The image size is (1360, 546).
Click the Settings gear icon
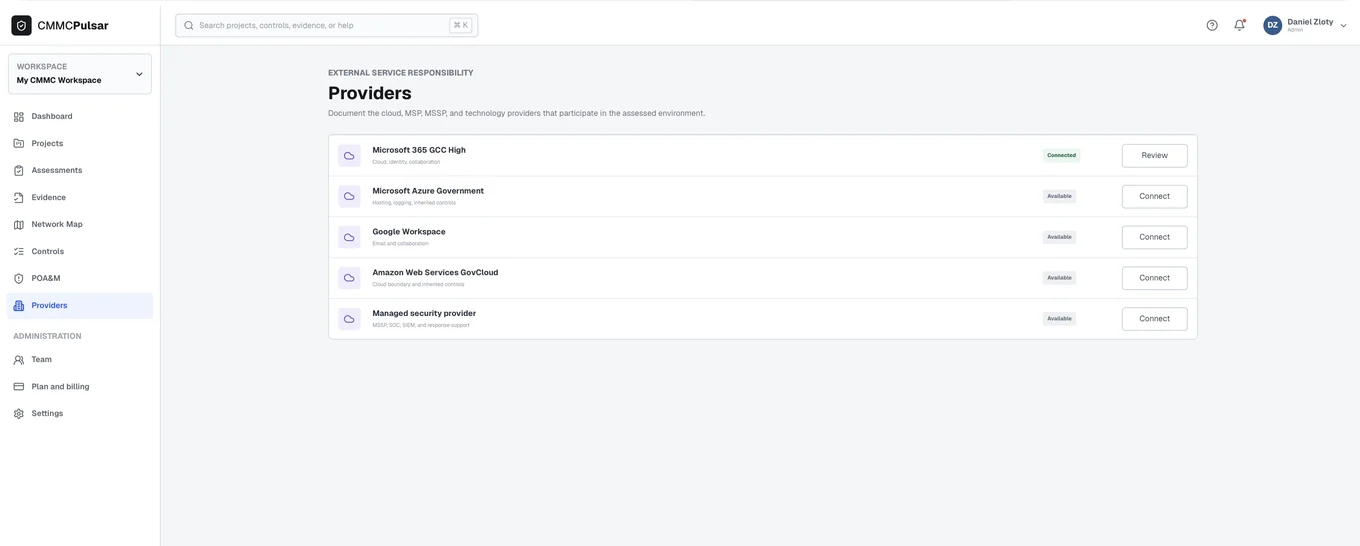pyautogui.click(x=19, y=414)
